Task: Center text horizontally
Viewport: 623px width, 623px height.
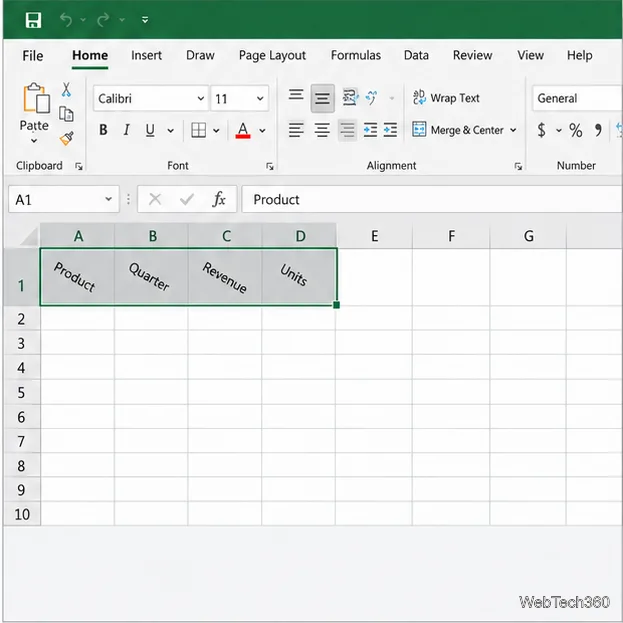Action: [322, 130]
